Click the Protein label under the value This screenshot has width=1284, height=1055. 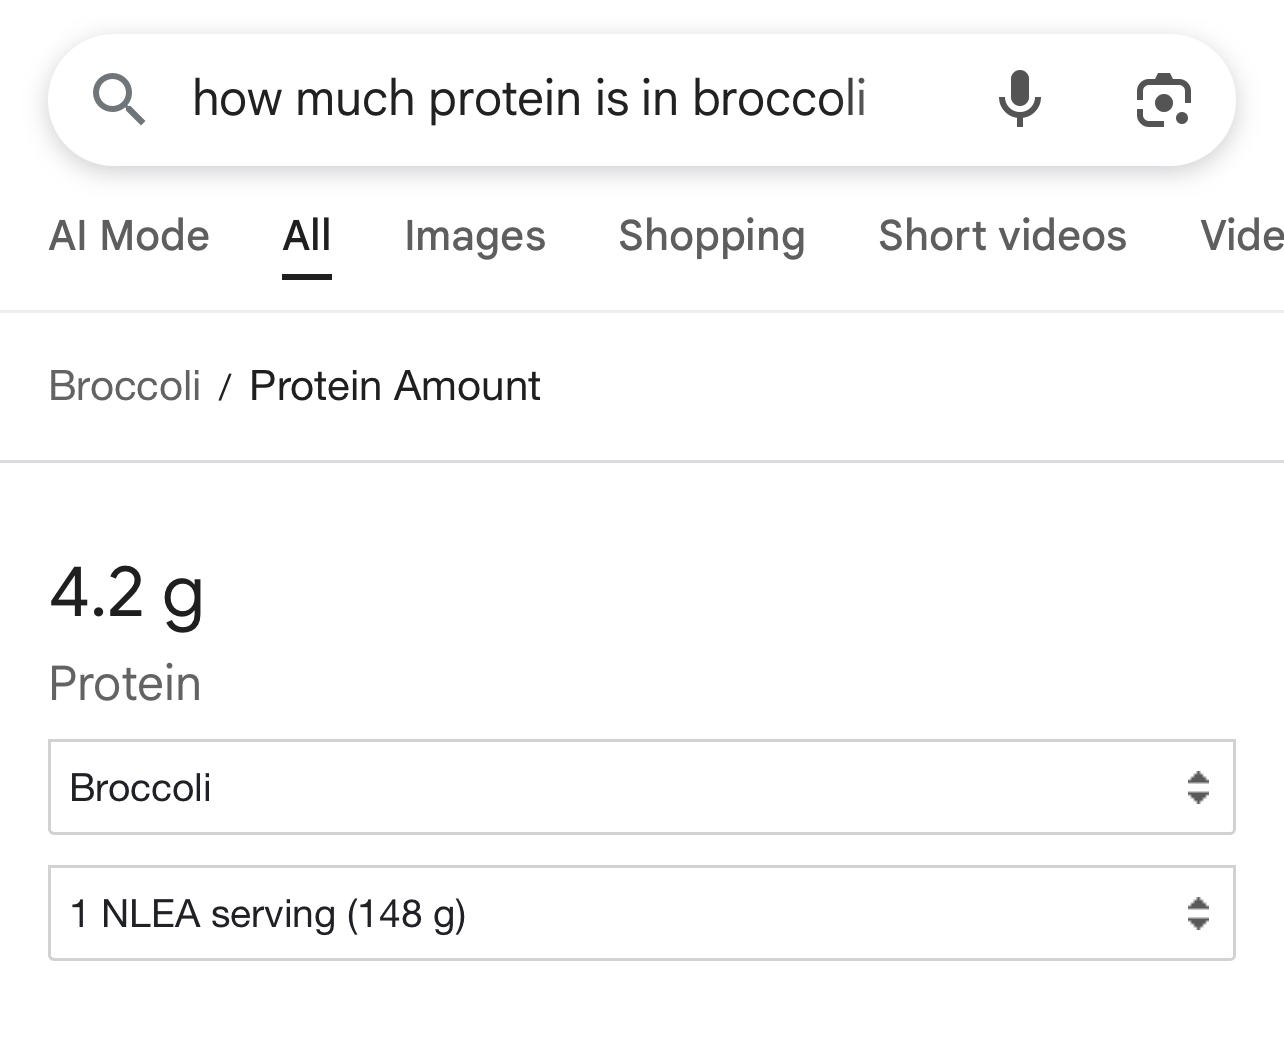point(125,684)
